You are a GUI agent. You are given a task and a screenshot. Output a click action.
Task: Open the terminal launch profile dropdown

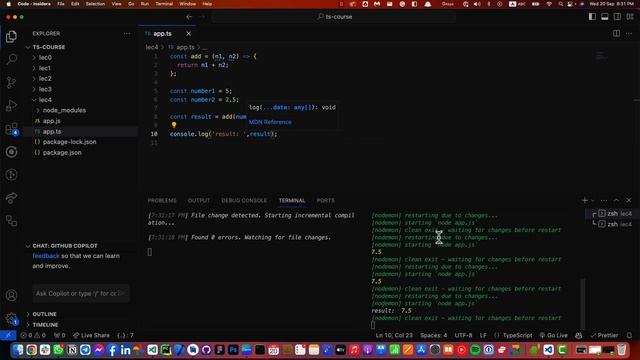593,200
